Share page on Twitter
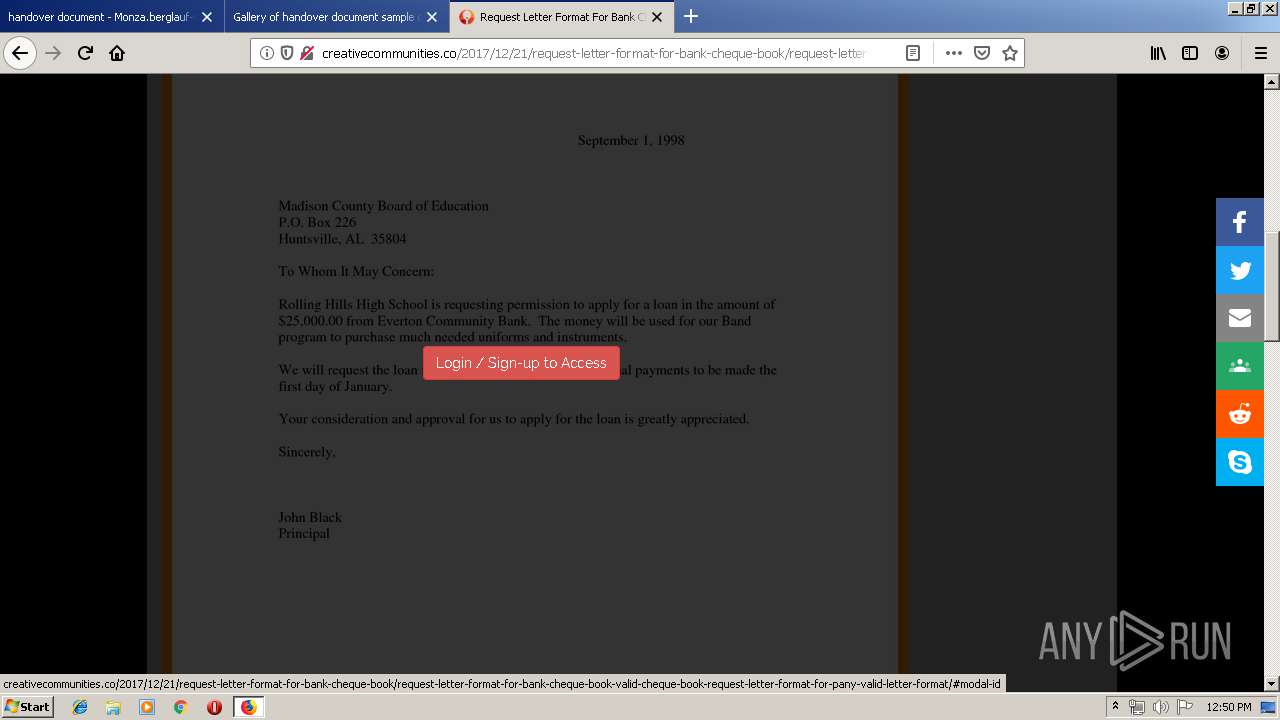 [x=1240, y=270]
